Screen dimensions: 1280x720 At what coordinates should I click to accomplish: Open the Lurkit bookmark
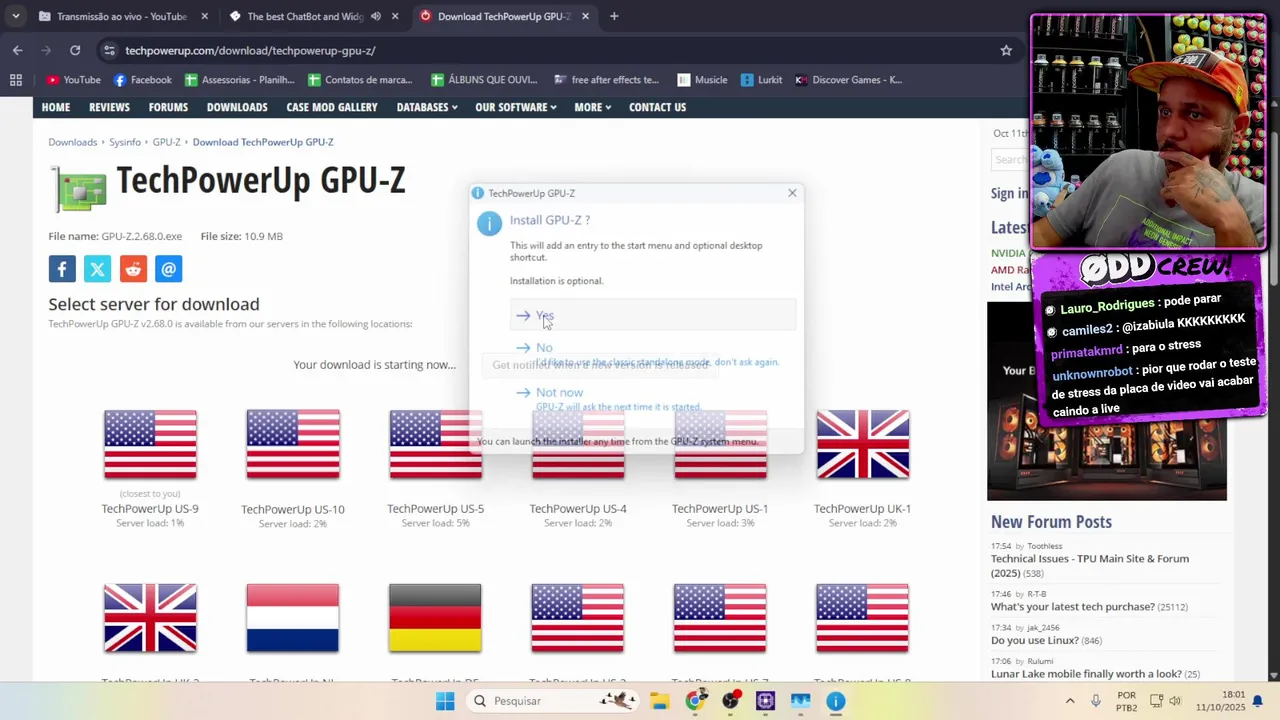point(761,80)
